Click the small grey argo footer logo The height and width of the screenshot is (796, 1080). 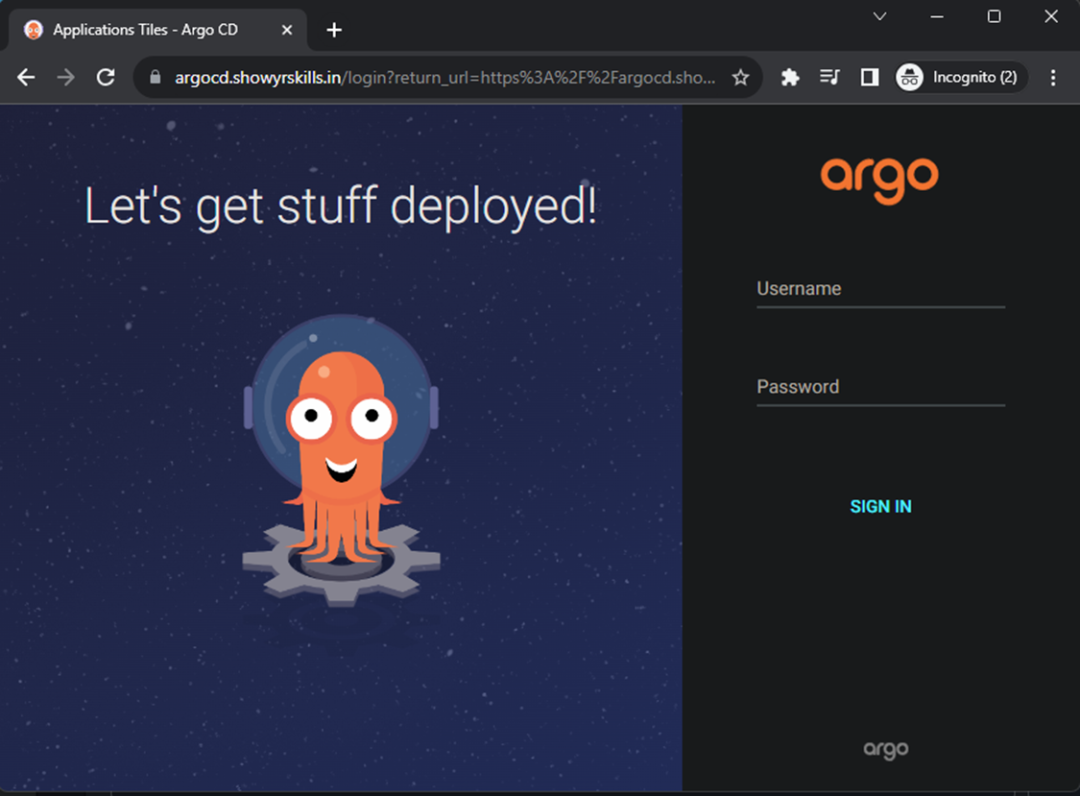(x=886, y=749)
